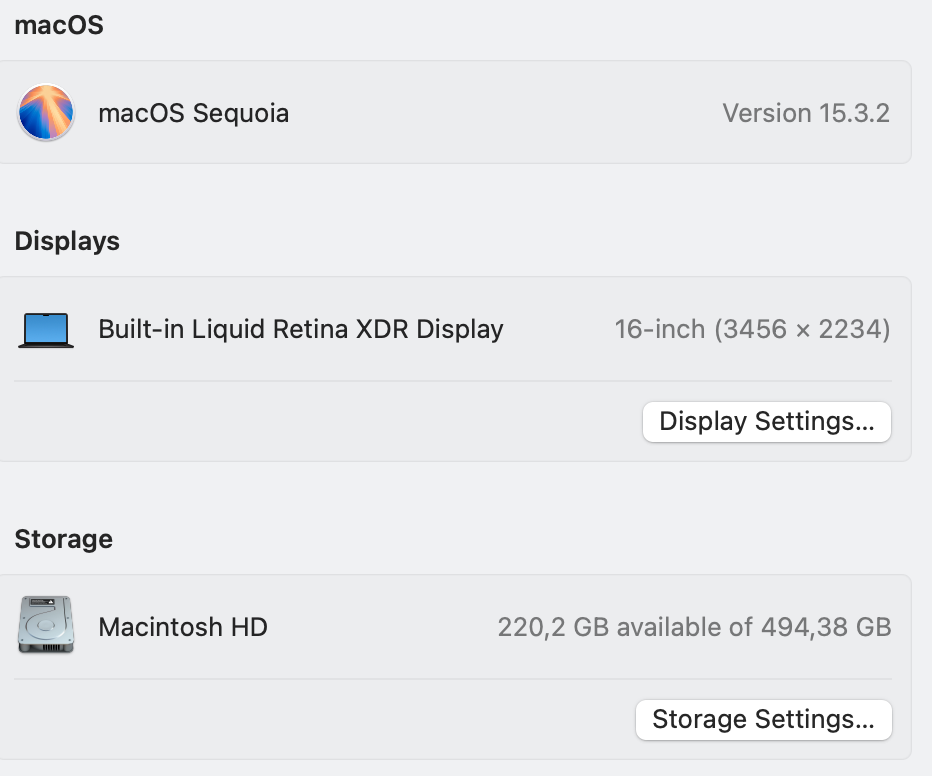Click the 16-inch display size text
The image size is (932, 776).
tap(660, 329)
